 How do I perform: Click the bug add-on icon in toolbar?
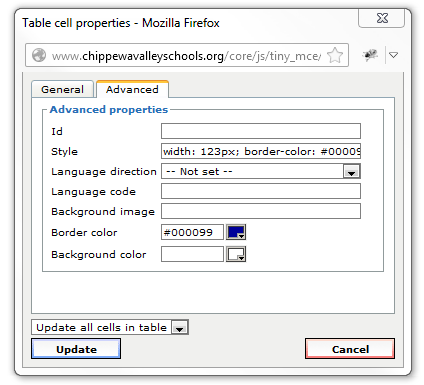pos(370,55)
